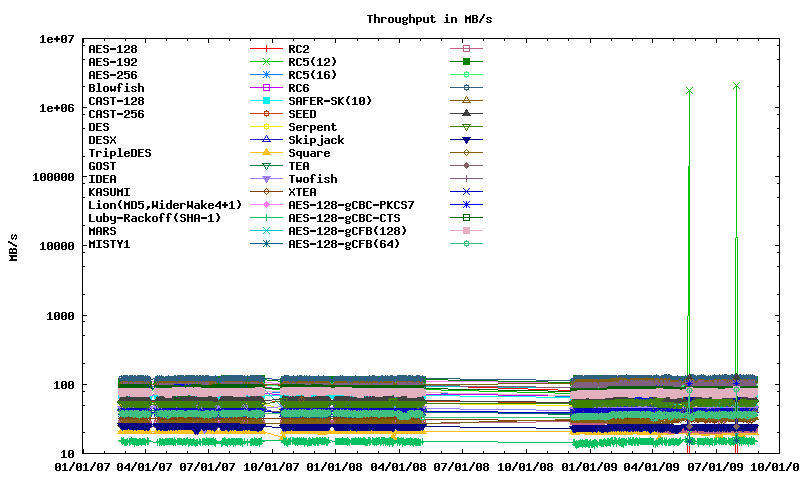Click the KASUMI legend label
Viewport: 800px width, 480px height.
coord(109,191)
